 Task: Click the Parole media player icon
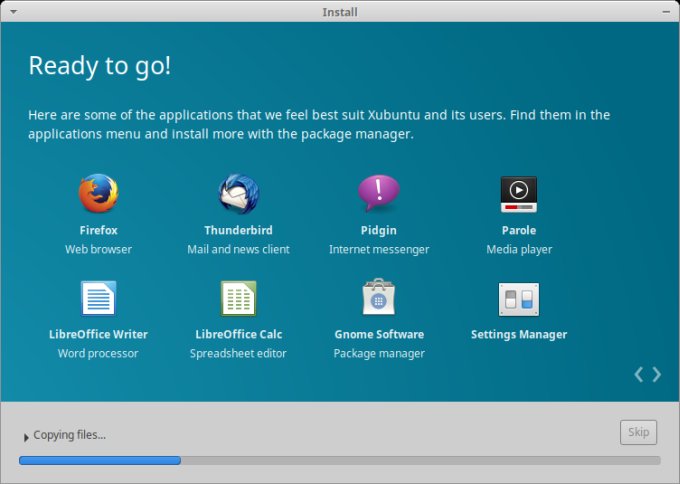point(518,193)
